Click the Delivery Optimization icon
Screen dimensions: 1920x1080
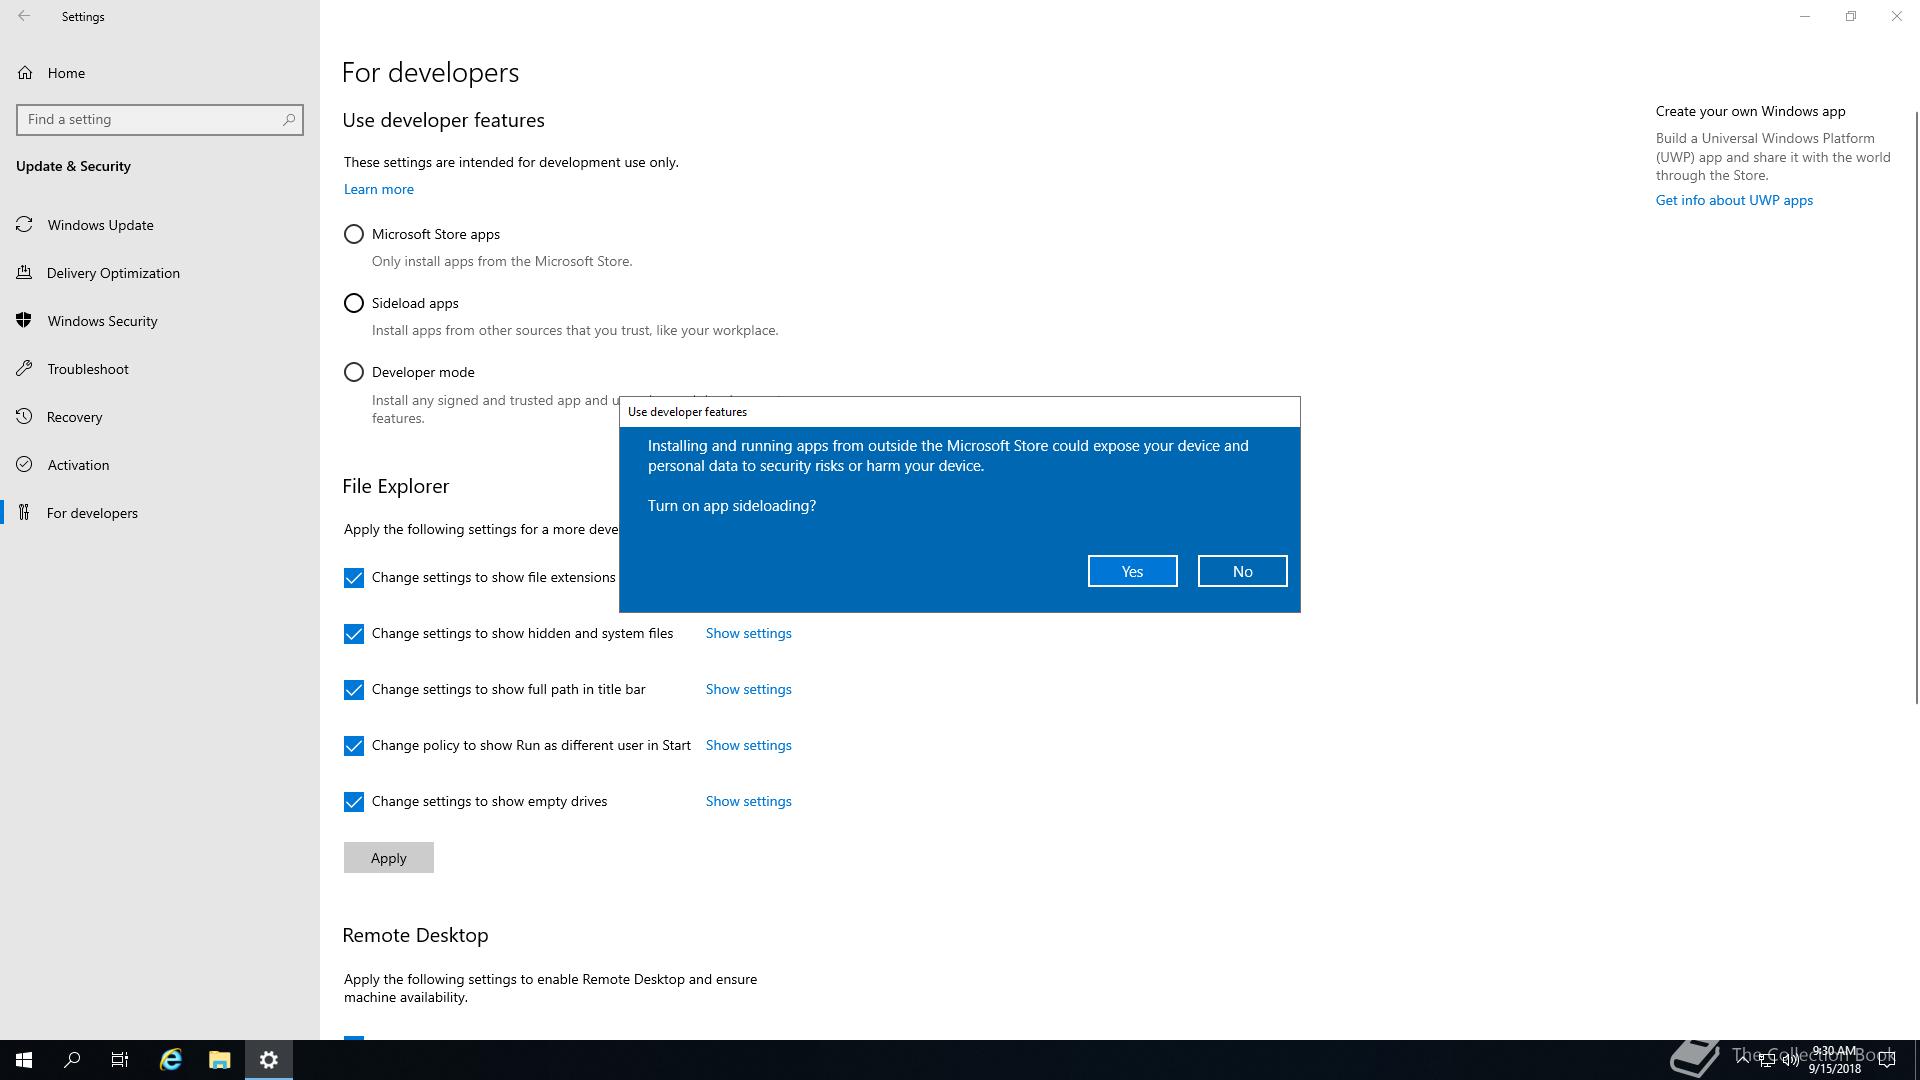25,273
